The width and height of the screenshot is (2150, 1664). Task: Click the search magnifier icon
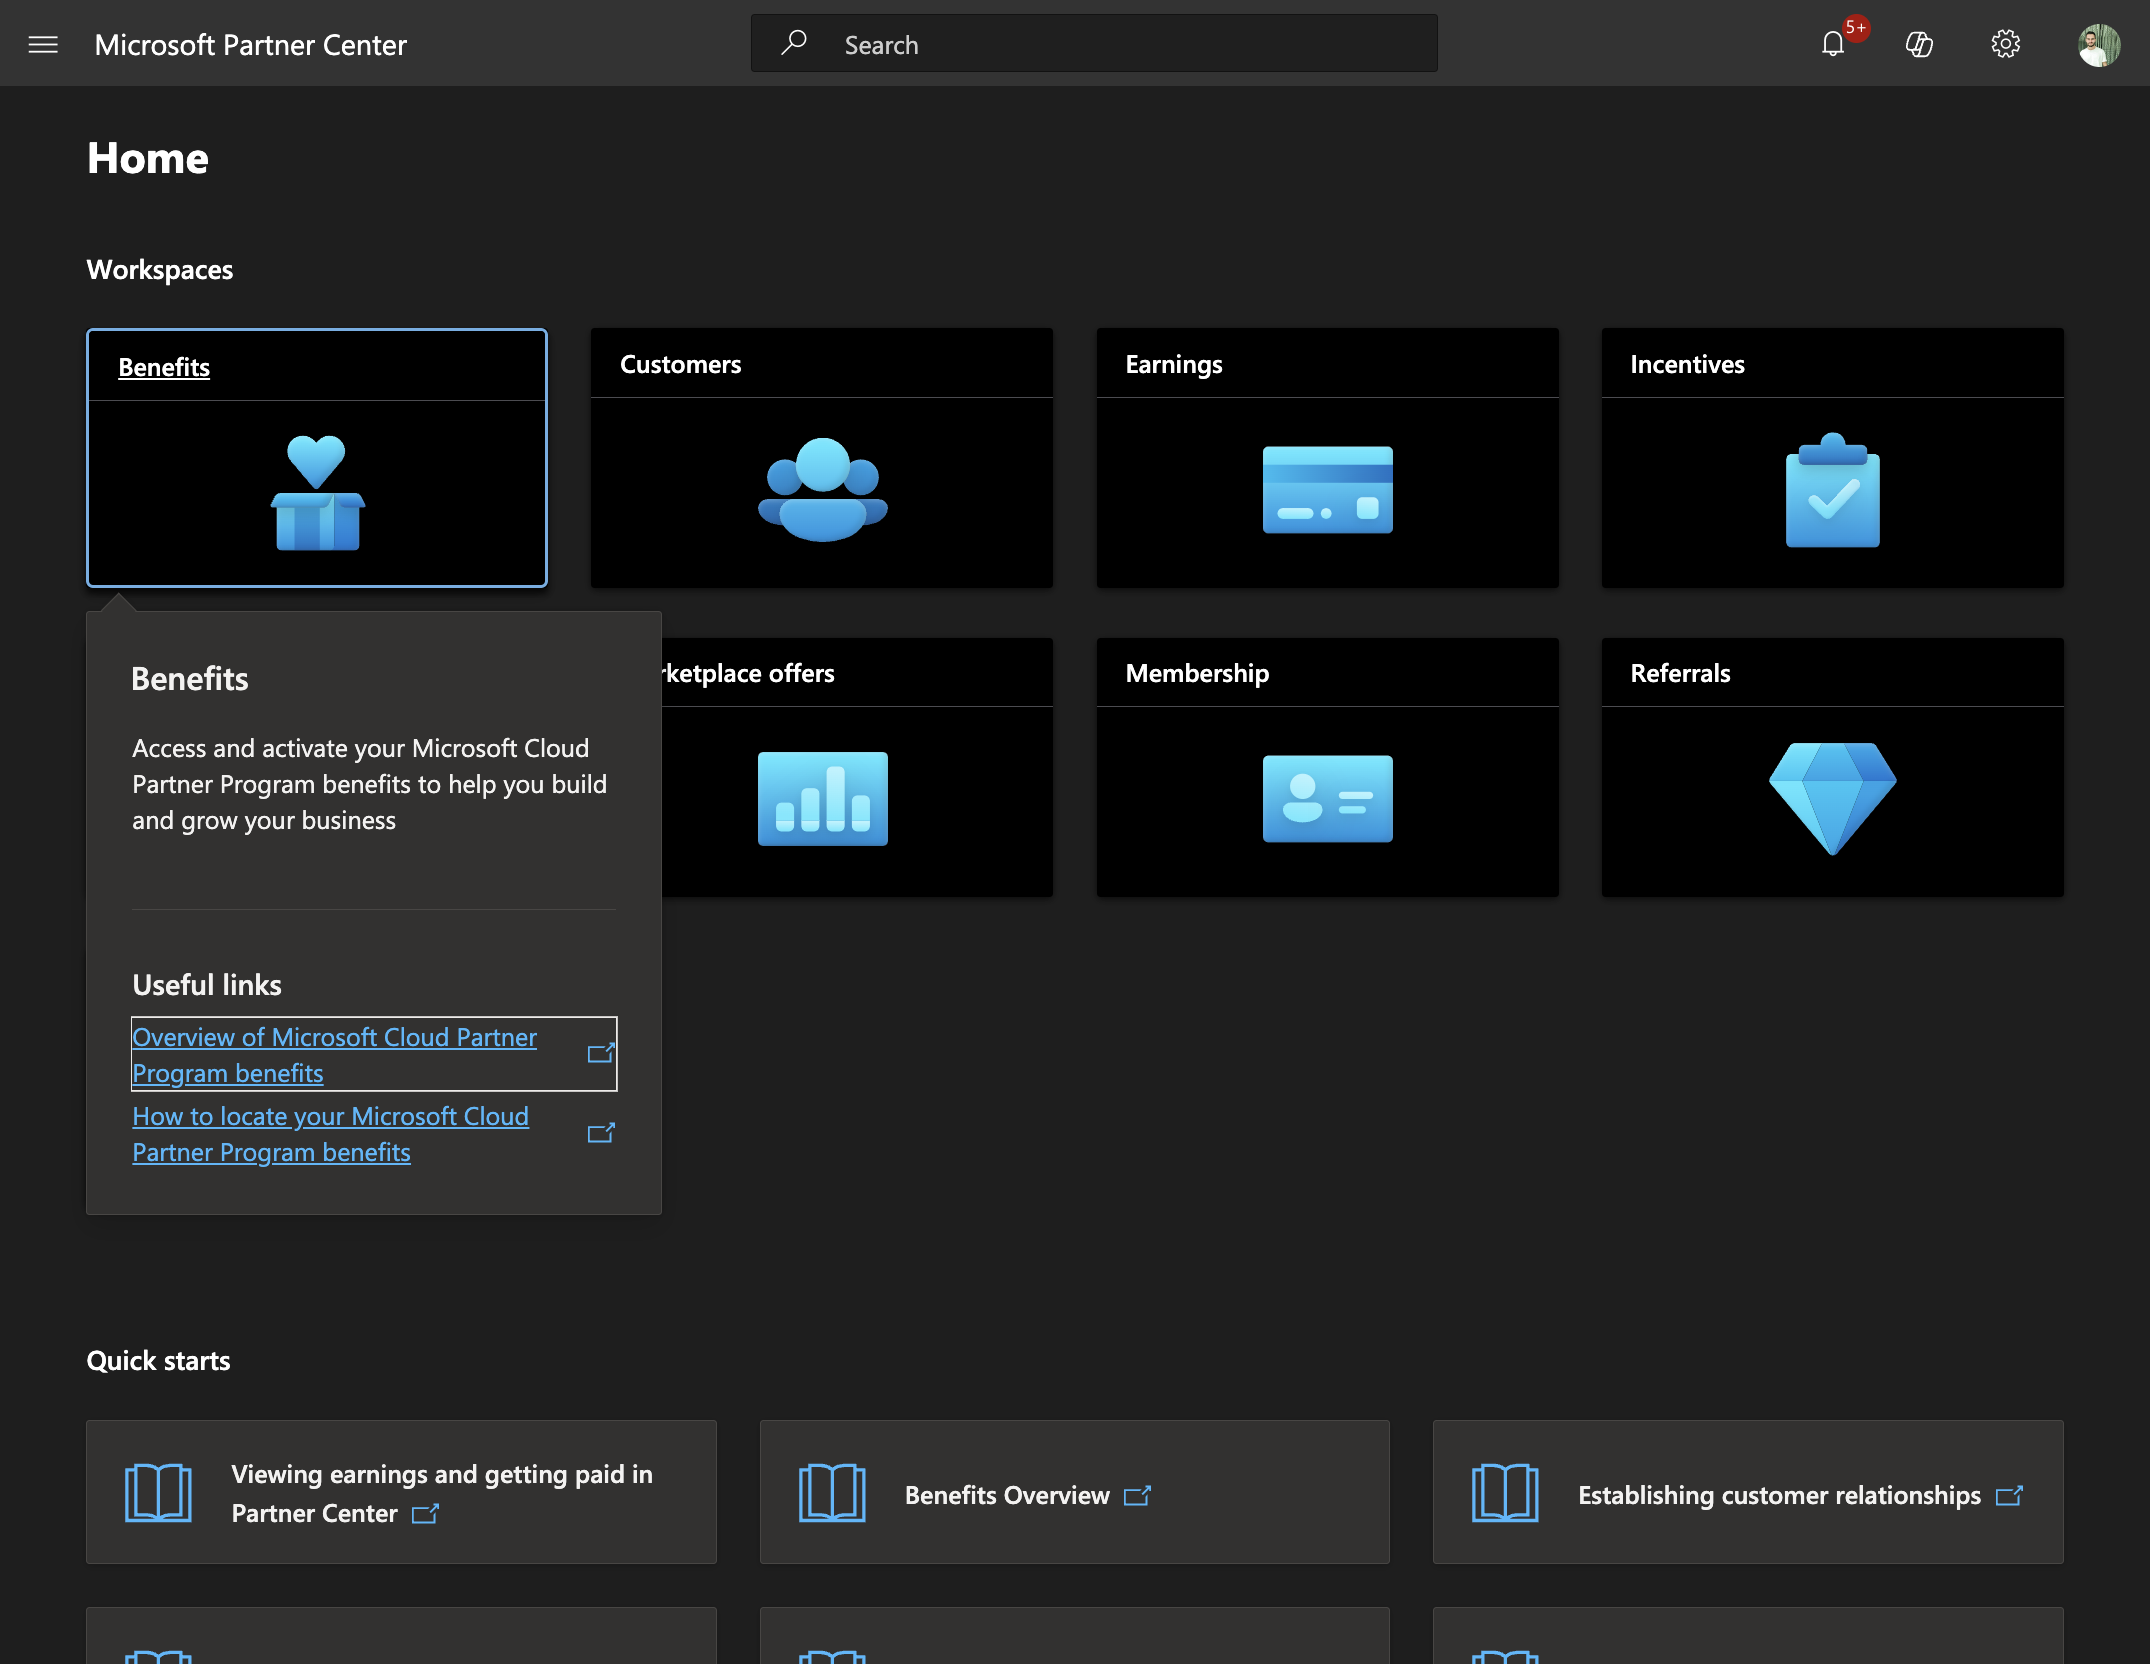(794, 43)
